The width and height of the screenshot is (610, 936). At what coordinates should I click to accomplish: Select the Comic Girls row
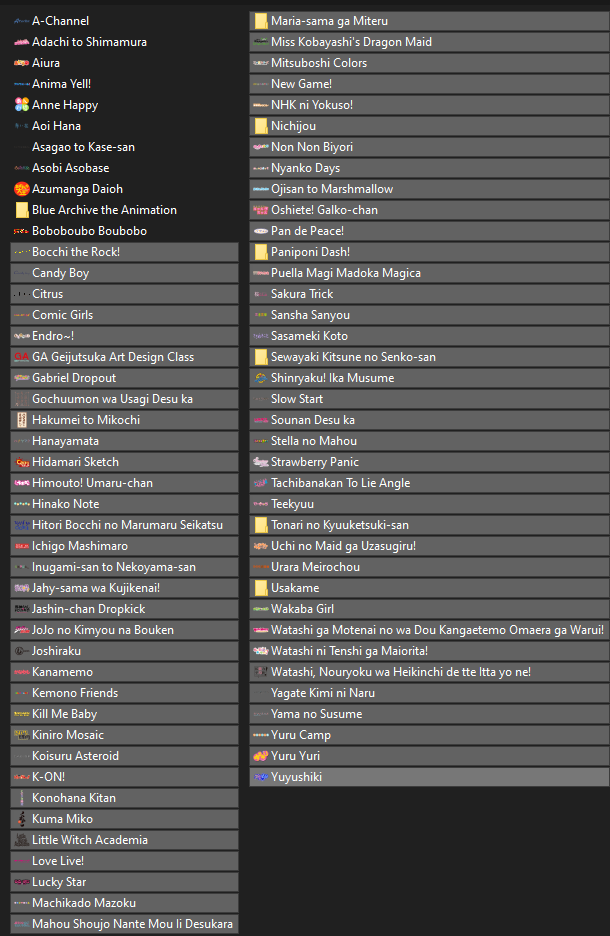124,315
